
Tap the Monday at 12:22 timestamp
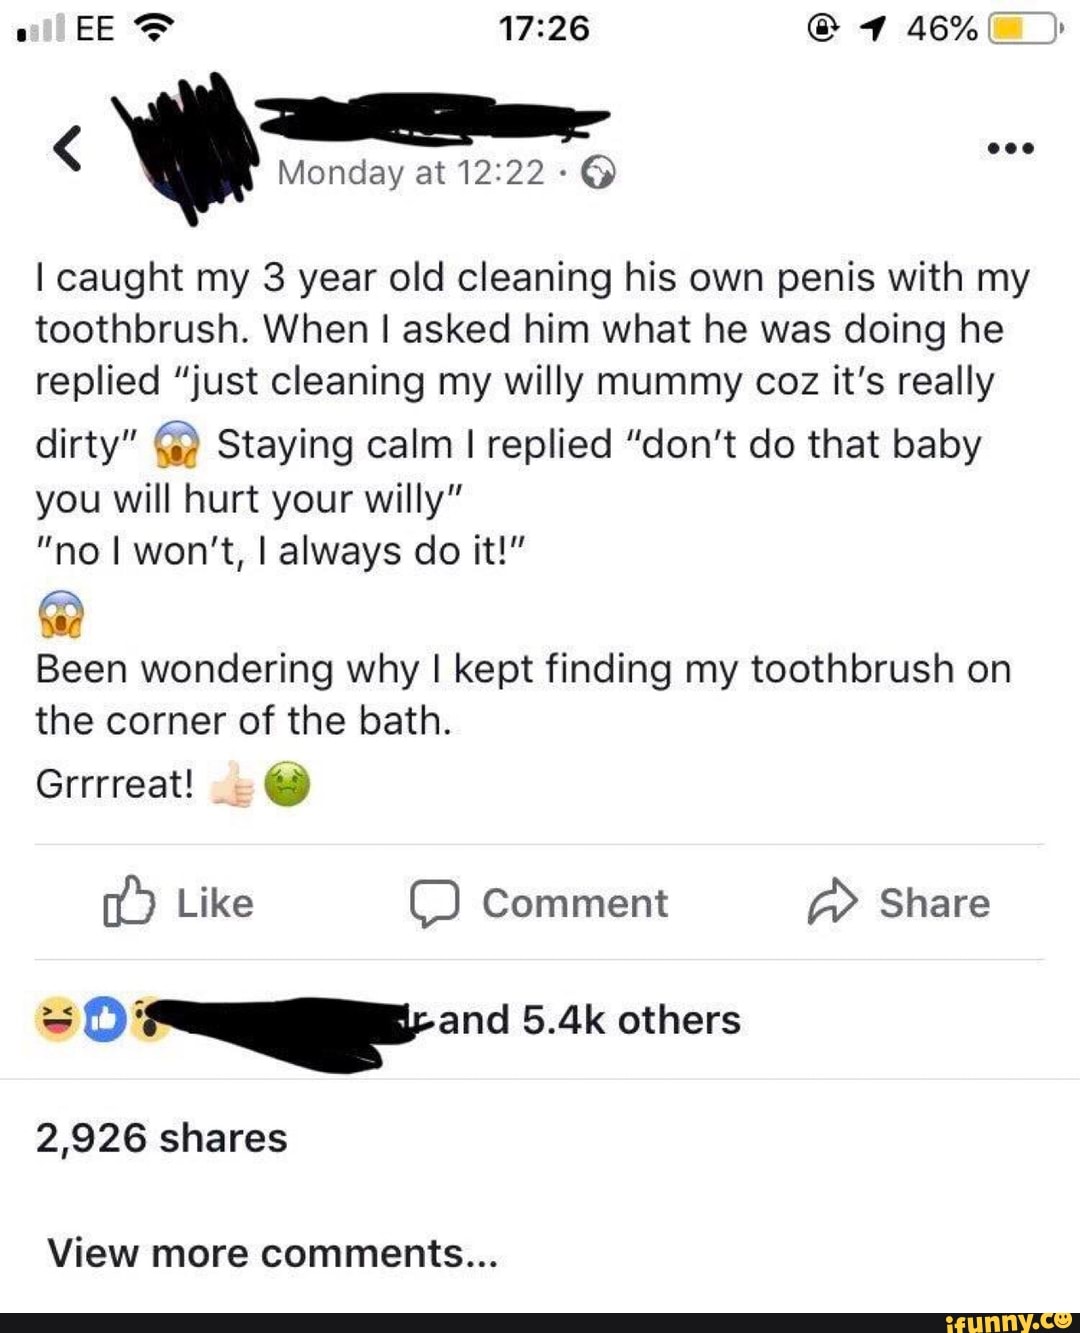(x=410, y=173)
